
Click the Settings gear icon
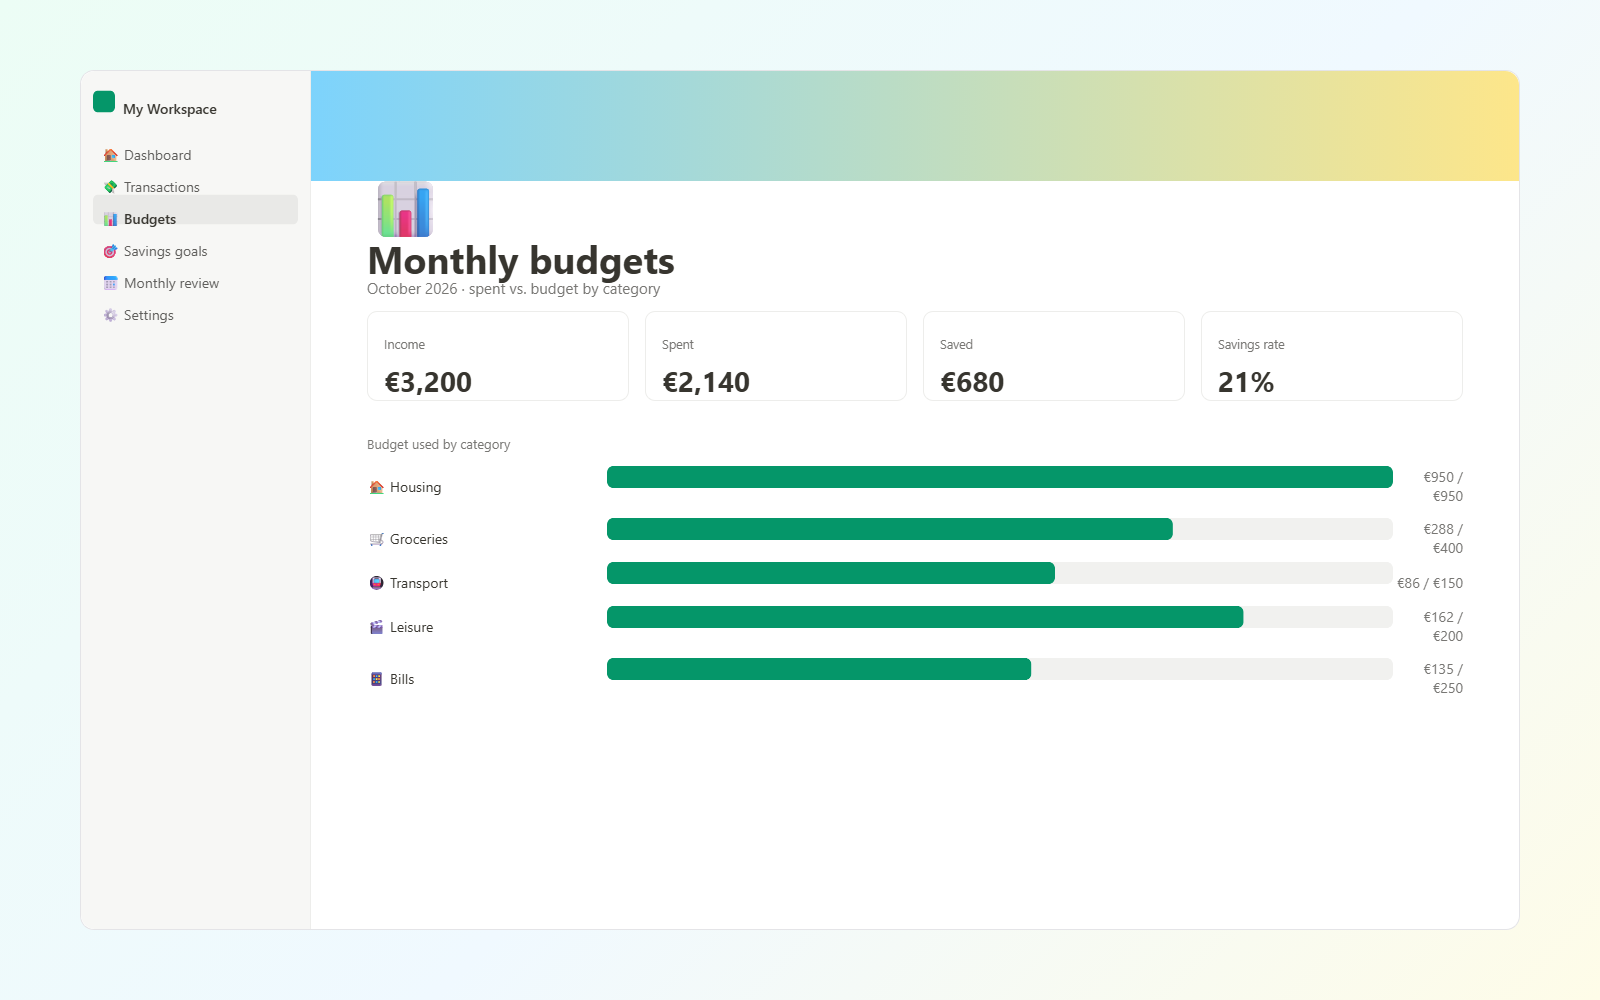(x=110, y=316)
